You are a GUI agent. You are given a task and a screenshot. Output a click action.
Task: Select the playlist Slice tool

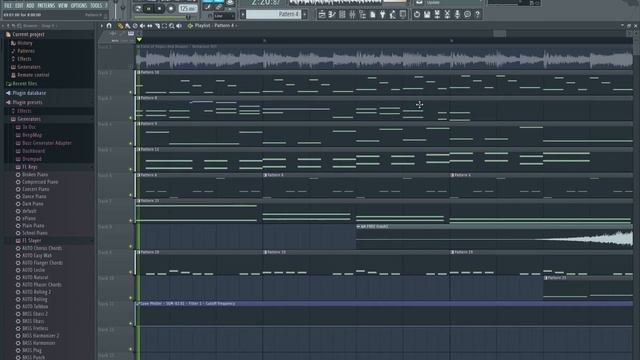157,26
